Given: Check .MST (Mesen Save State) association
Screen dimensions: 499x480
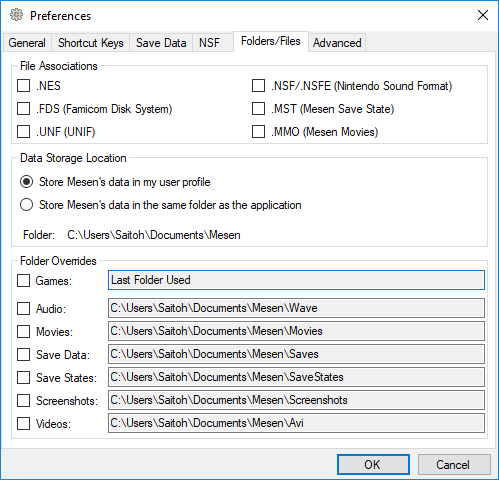Looking at the screenshot, I should pyautogui.click(x=258, y=109).
